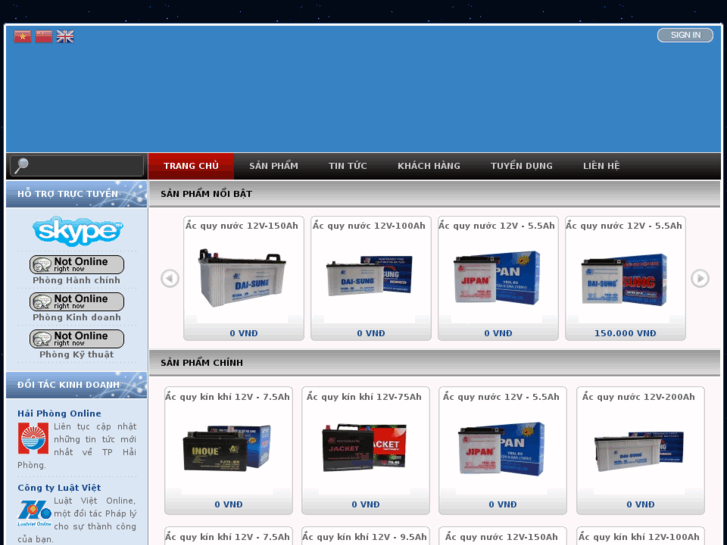This screenshot has height=545, width=727.
Task: Click Skype status above Phòng Kinh doanh
Action: [77, 301]
